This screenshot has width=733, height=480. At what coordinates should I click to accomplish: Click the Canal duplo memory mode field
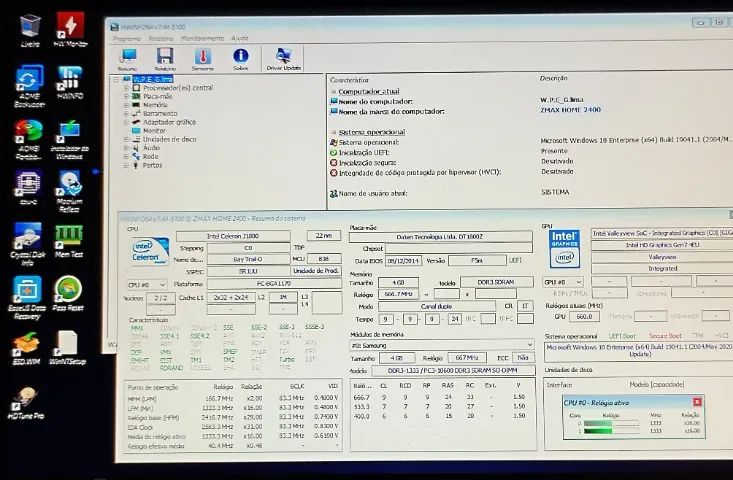[436, 306]
